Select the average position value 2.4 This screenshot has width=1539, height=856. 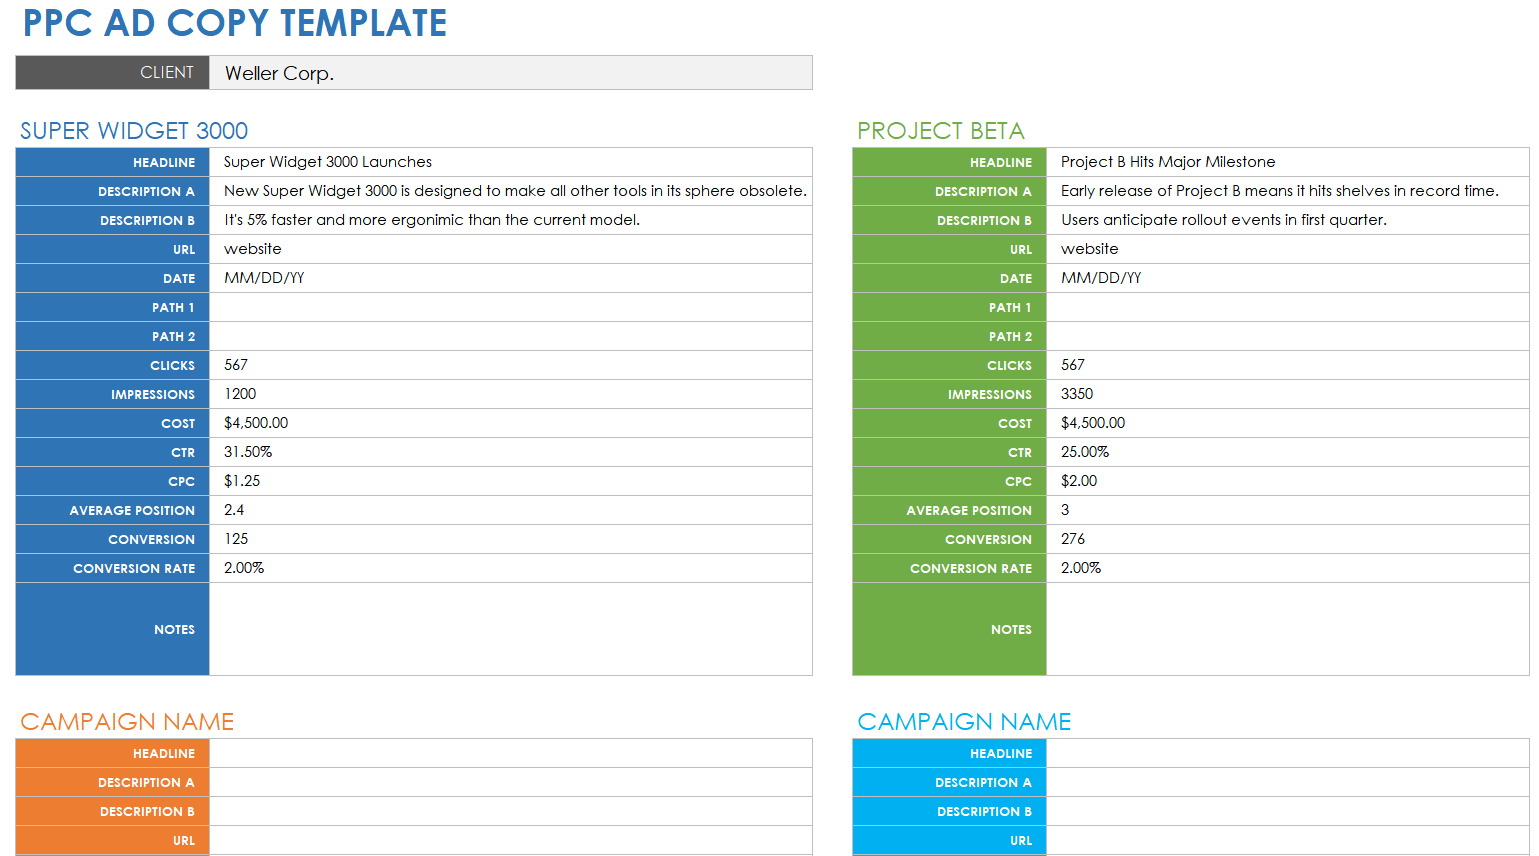(x=510, y=510)
